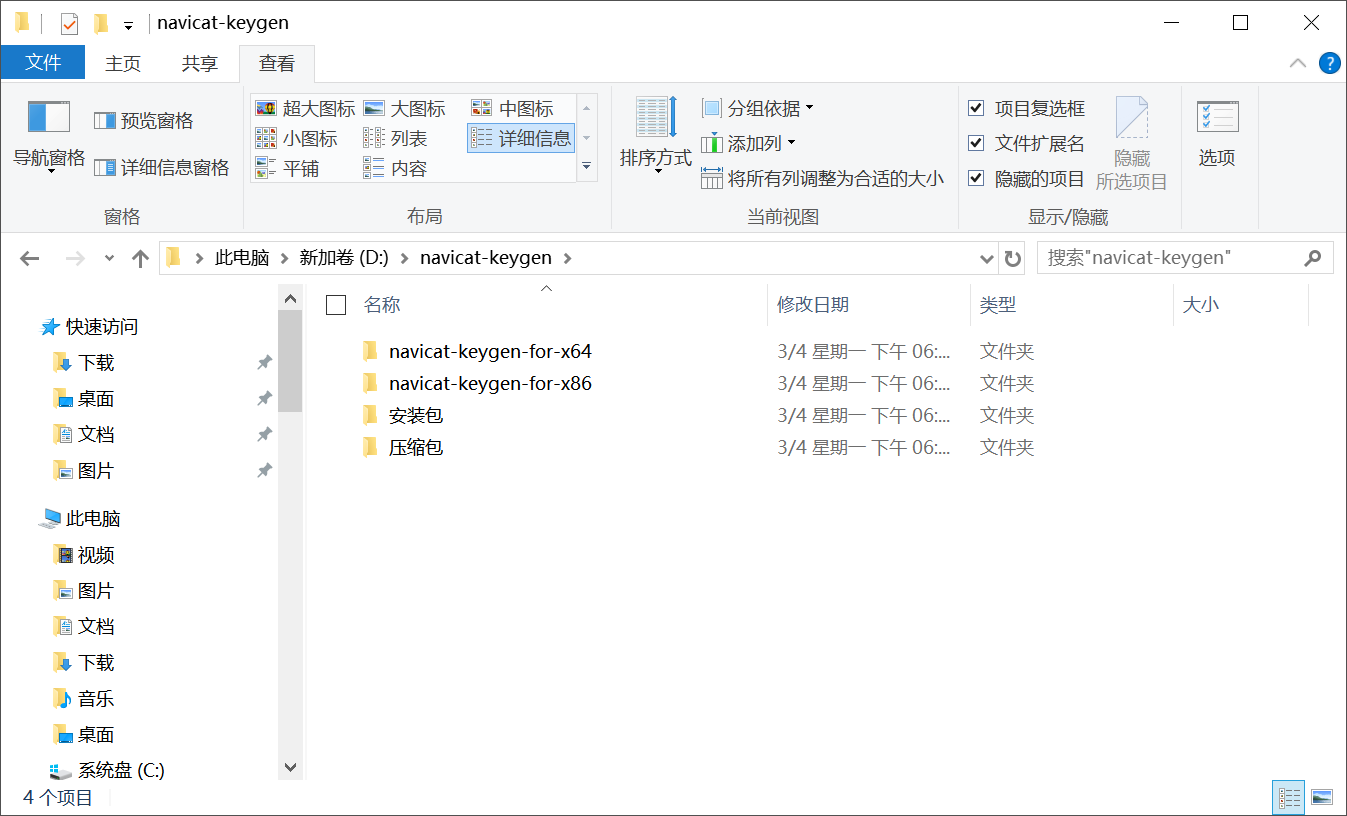Open the Group by dropdown
Screen dimensions: 1347x816
(758, 108)
